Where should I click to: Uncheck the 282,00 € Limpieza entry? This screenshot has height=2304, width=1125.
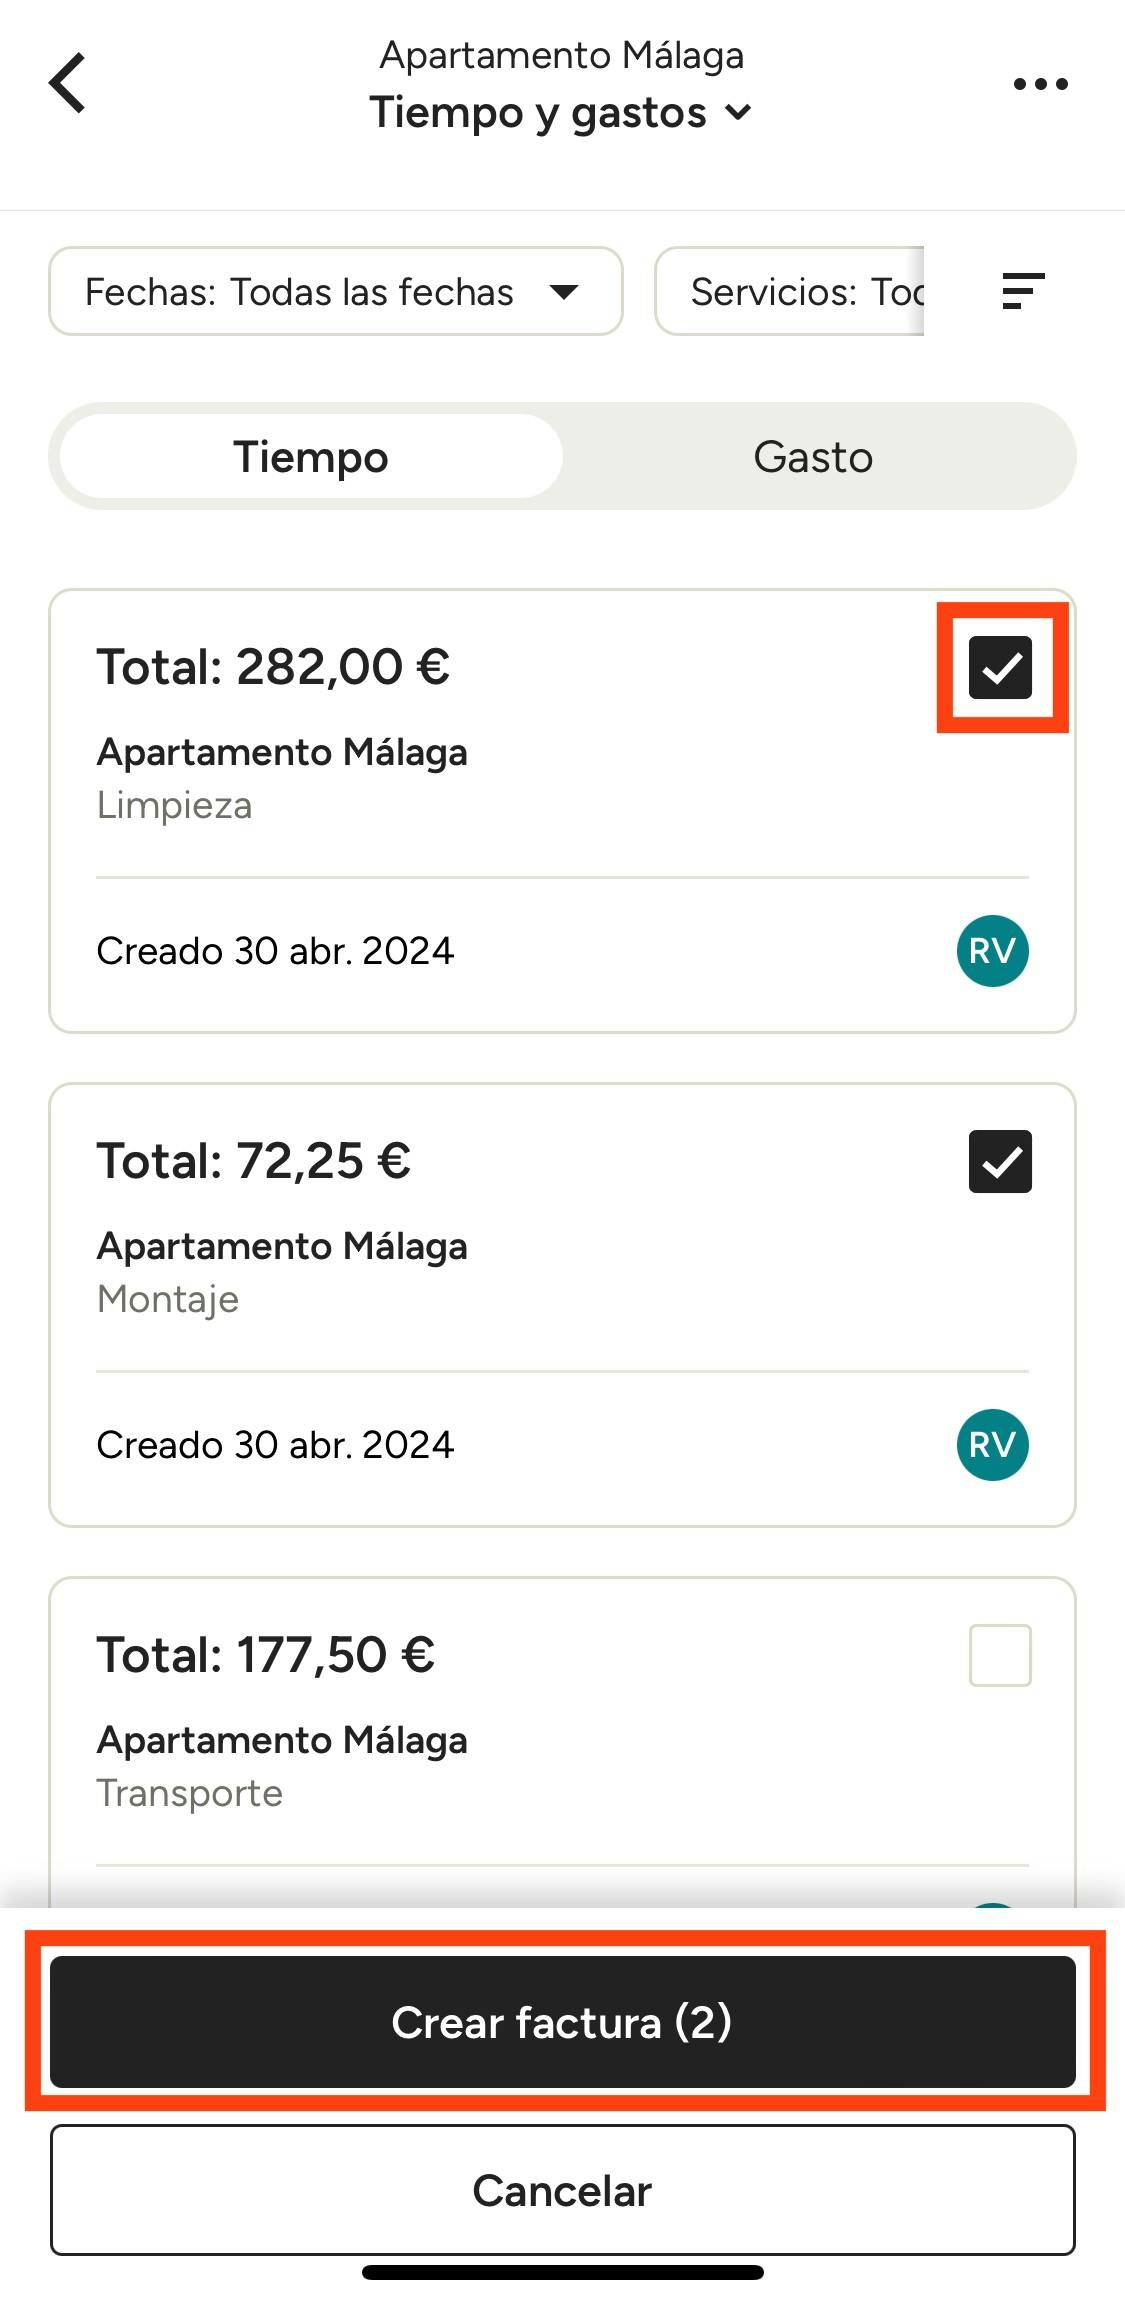point(1000,667)
